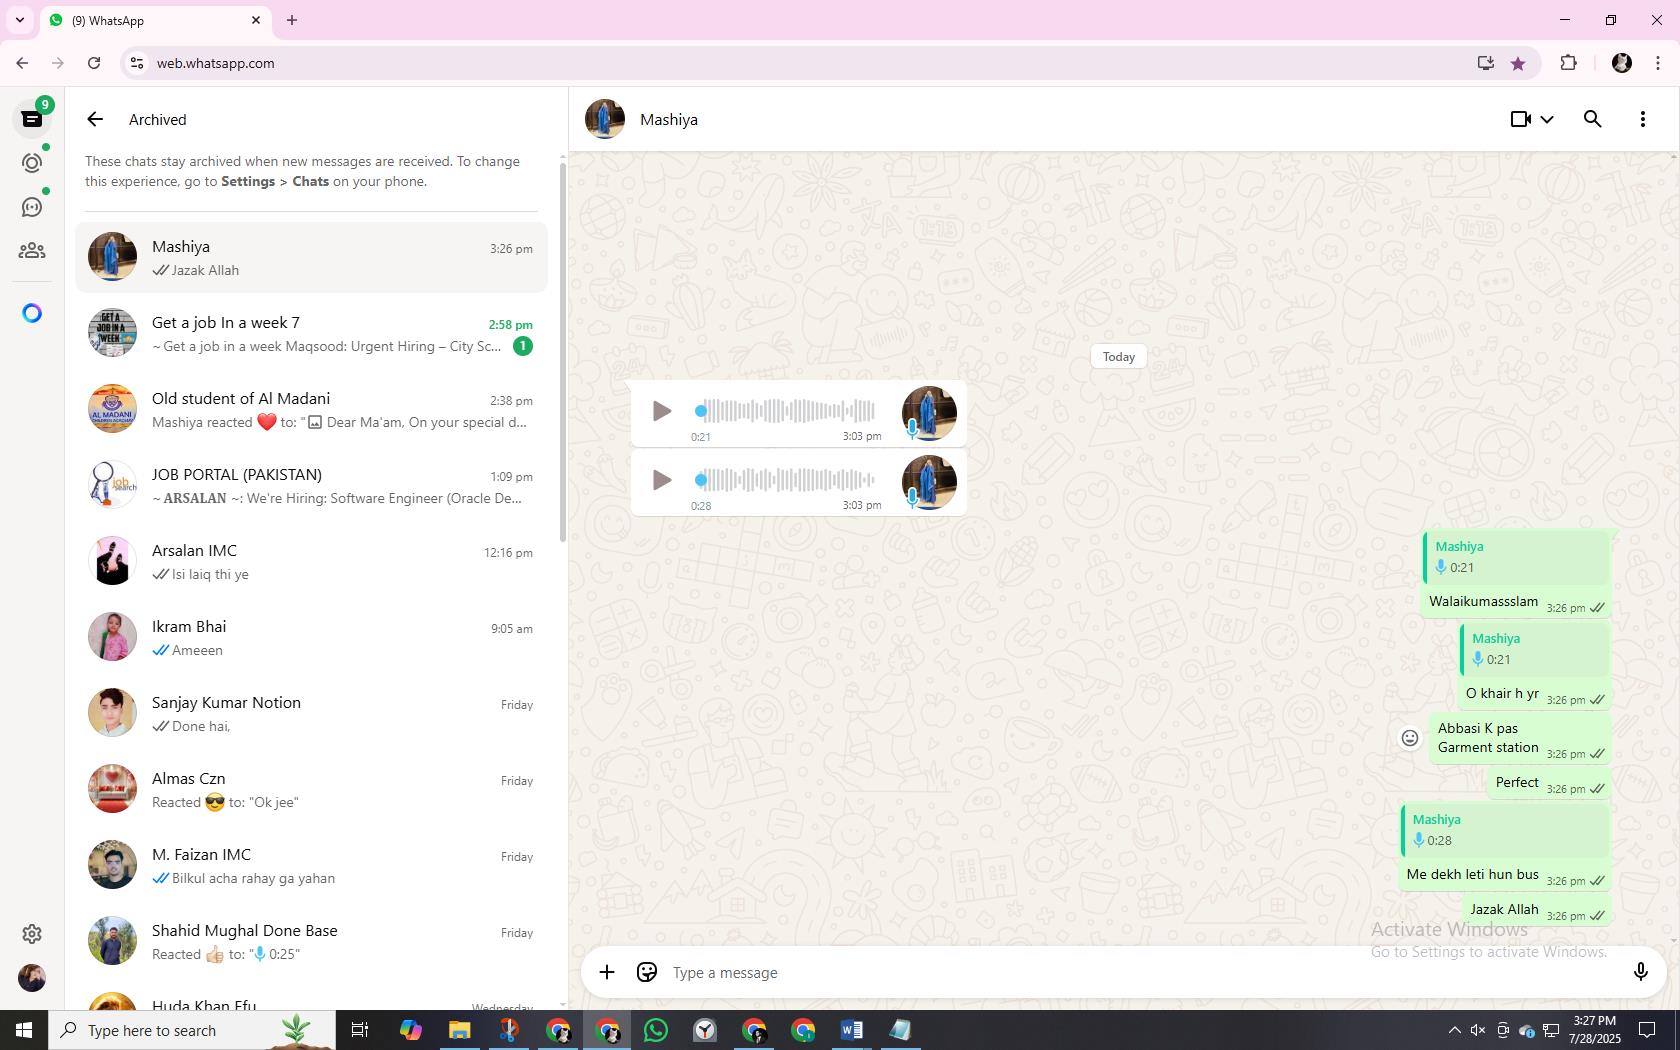React to the Abbasi K pas message

pyautogui.click(x=1410, y=738)
